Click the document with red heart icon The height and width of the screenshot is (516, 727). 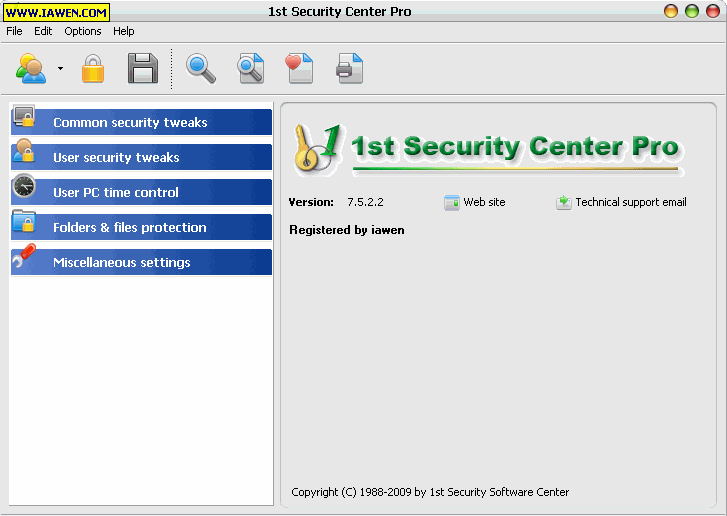pyautogui.click(x=299, y=69)
